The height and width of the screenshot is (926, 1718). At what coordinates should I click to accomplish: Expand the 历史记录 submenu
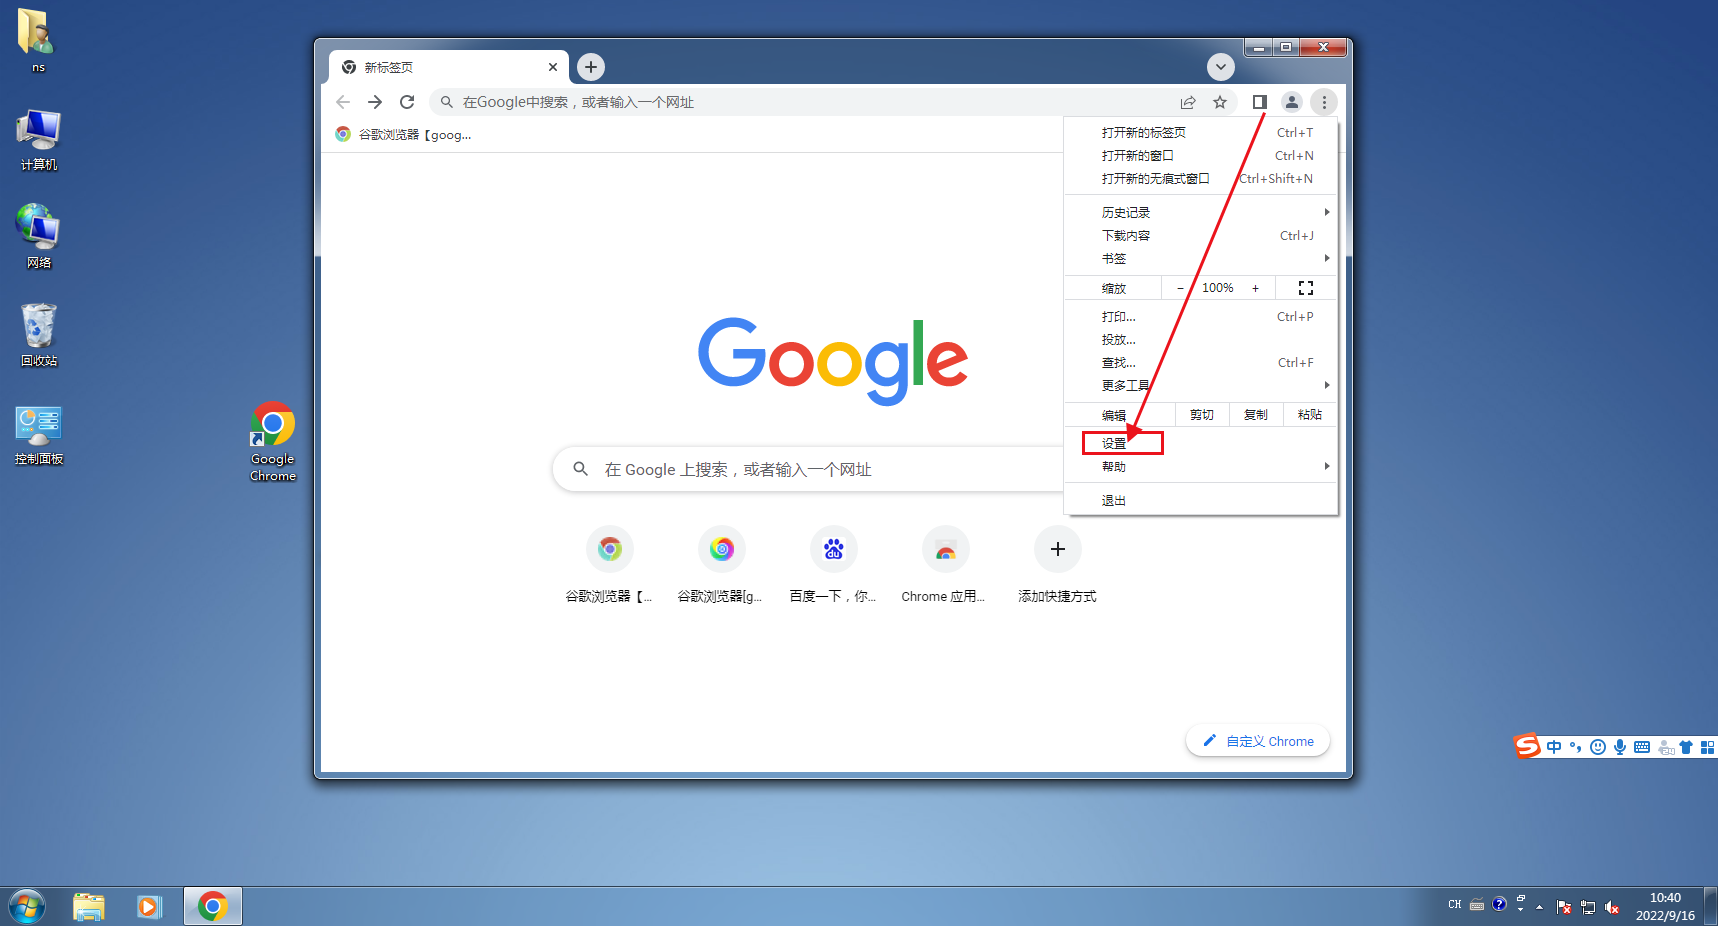coord(1201,212)
